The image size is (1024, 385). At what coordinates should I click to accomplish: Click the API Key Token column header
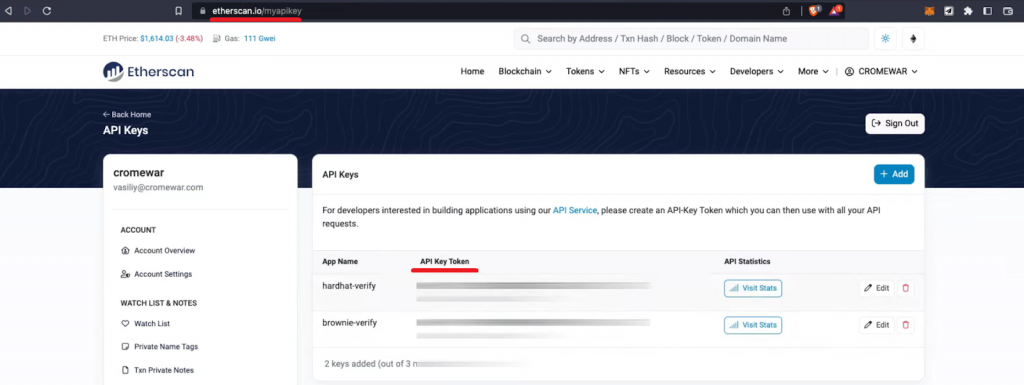[444, 261]
